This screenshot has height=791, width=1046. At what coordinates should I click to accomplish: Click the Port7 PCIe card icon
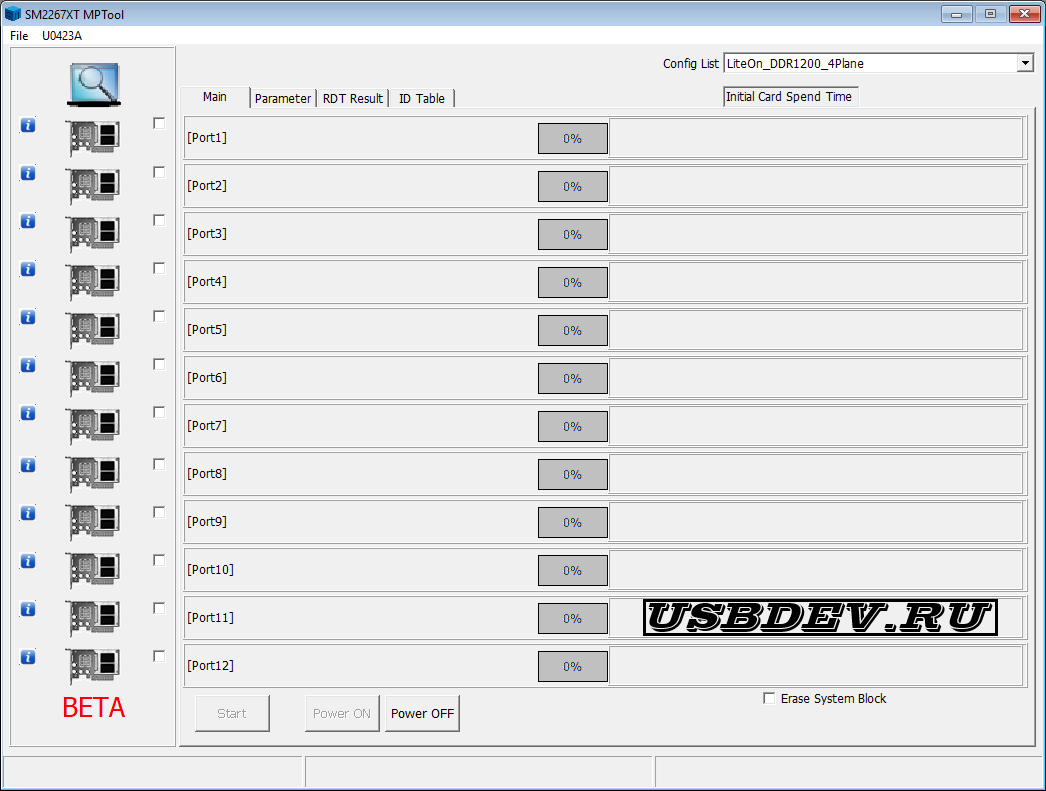tap(93, 426)
